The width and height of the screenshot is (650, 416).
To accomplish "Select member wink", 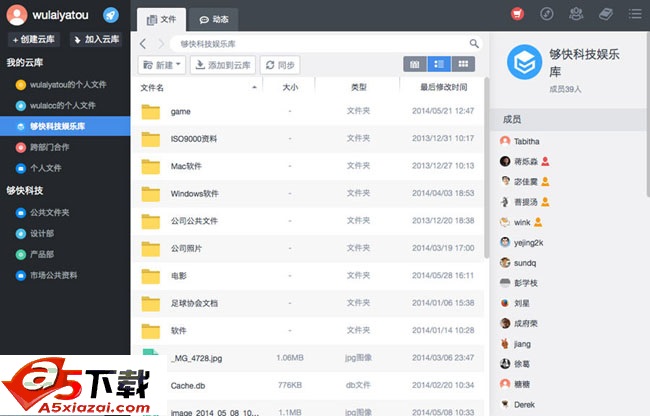I will (x=521, y=223).
